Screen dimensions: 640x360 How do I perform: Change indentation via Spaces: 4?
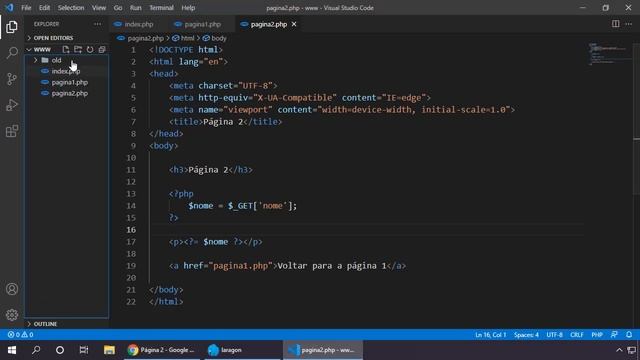pos(526,335)
